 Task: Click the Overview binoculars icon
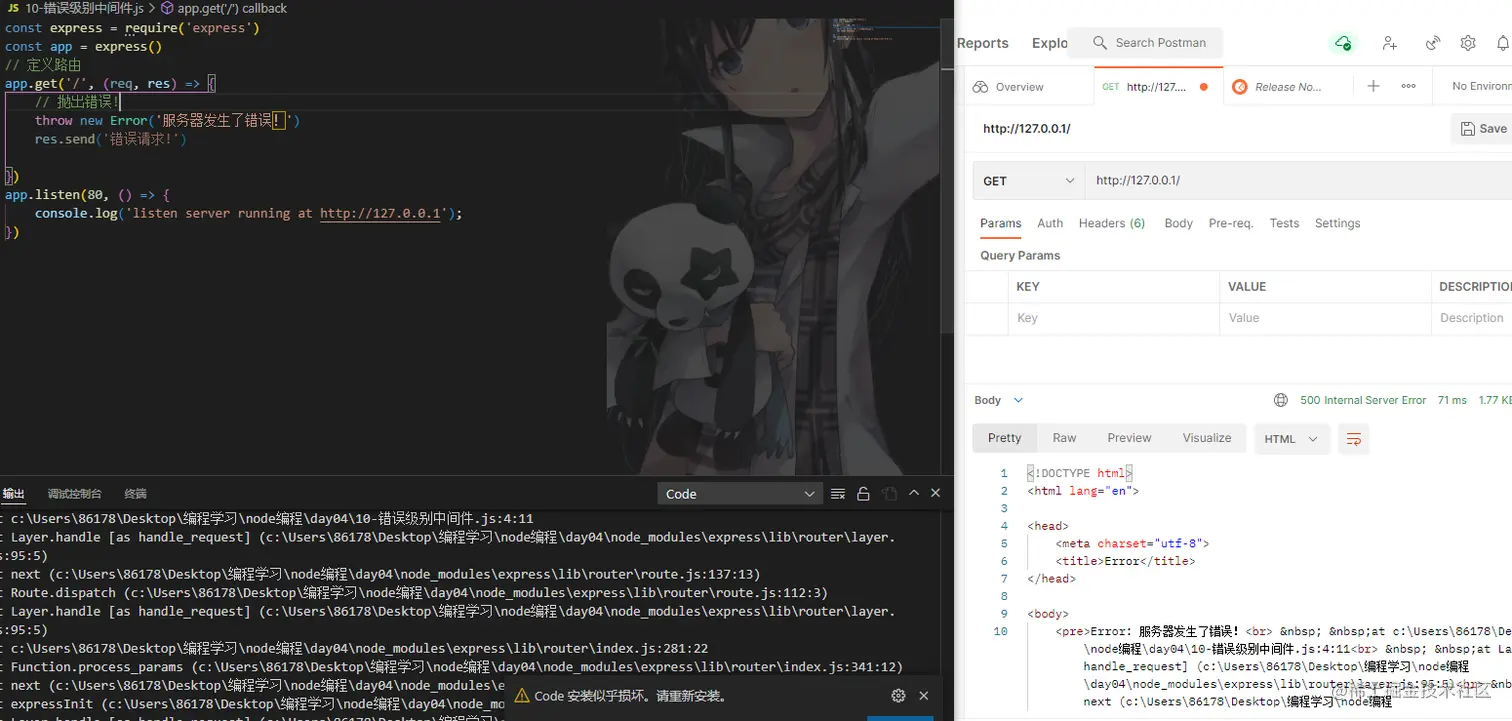(980, 87)
